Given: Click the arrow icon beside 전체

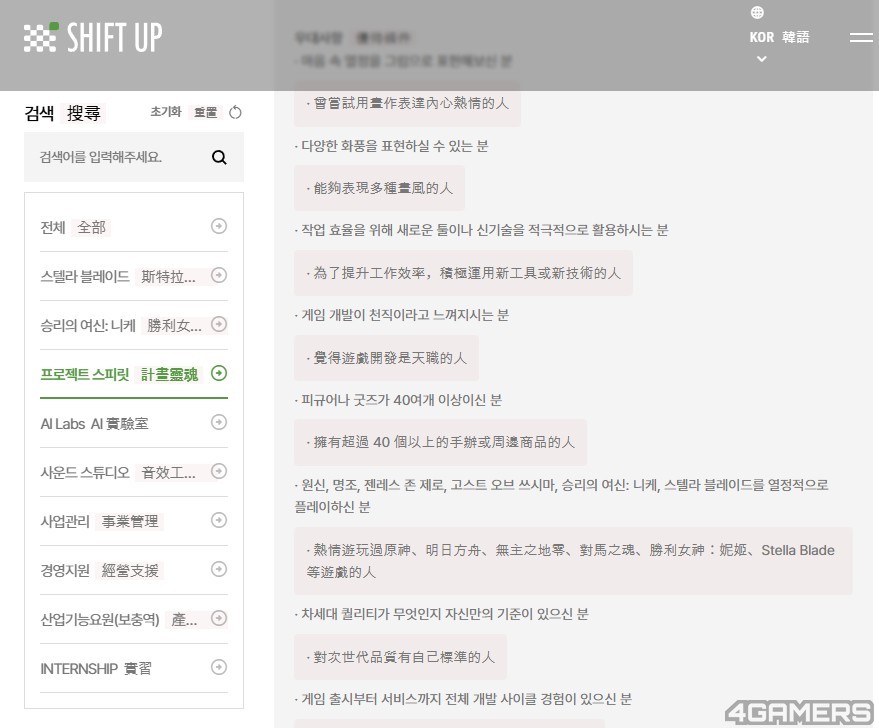Looking at the screenshot, I should pos(219,226).
